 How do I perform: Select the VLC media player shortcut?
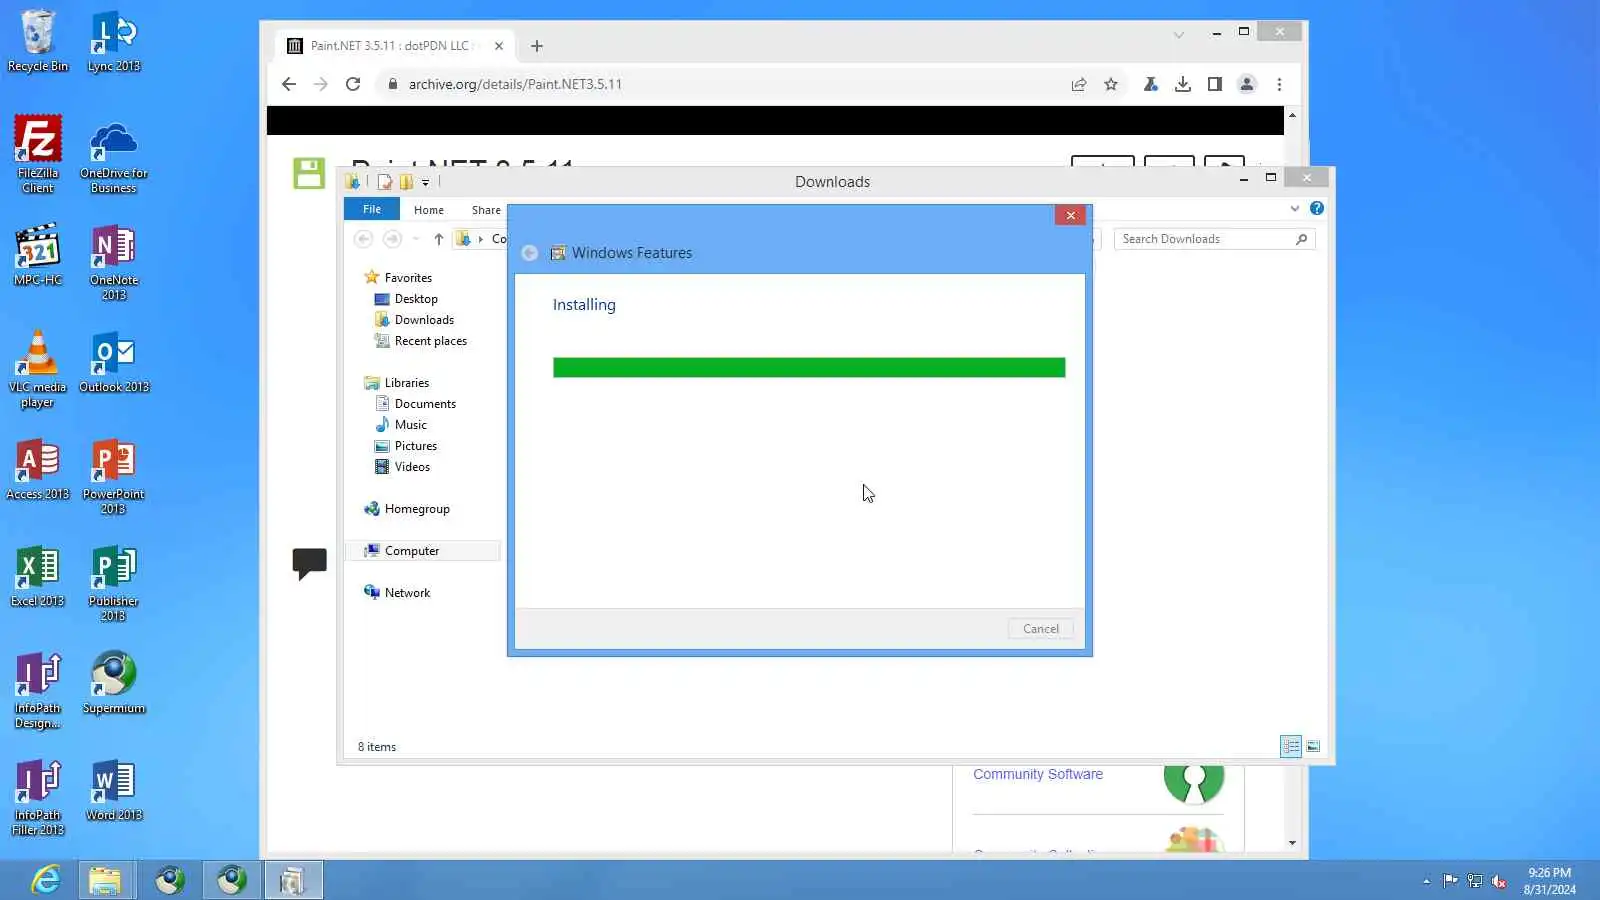[x=38, y=369]
